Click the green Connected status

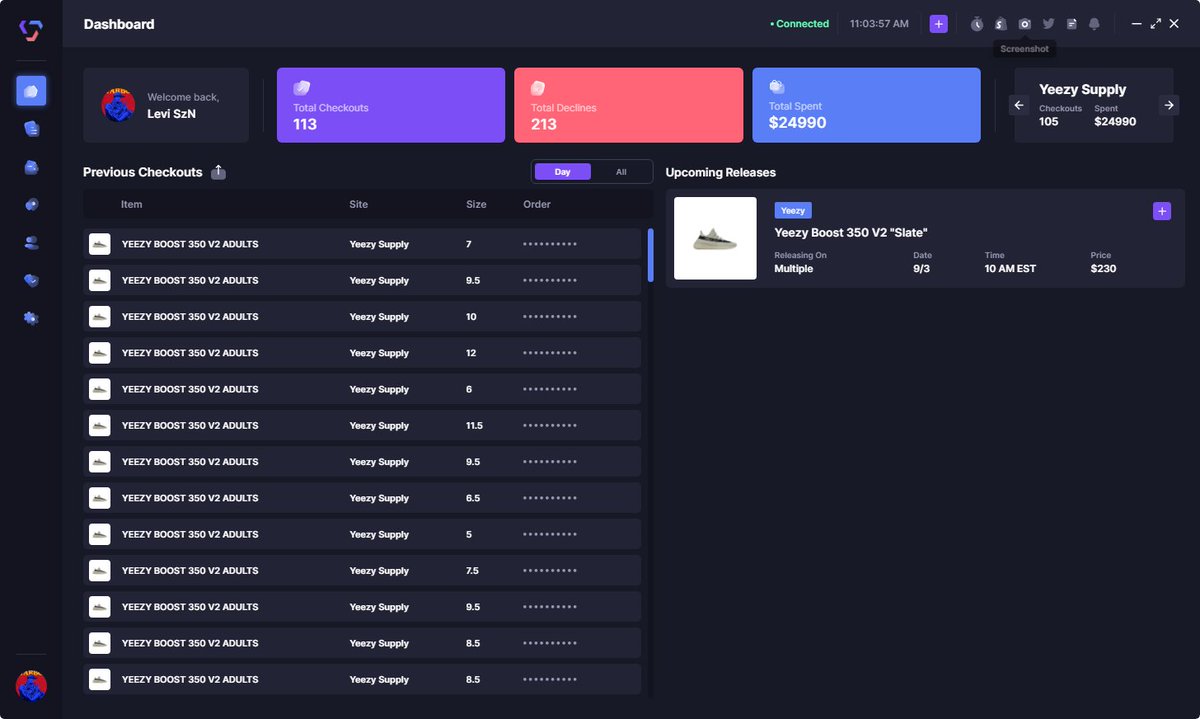tap(800, 24)
